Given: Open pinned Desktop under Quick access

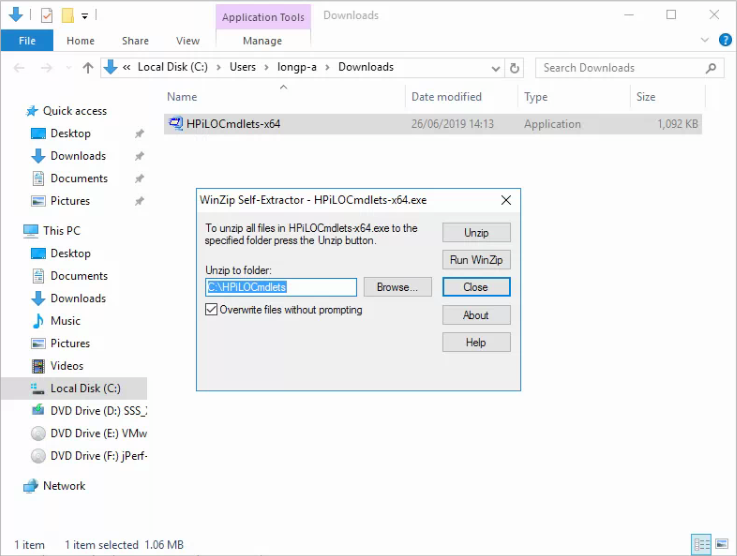Looking at the screenshot, I should coord(71,133).
